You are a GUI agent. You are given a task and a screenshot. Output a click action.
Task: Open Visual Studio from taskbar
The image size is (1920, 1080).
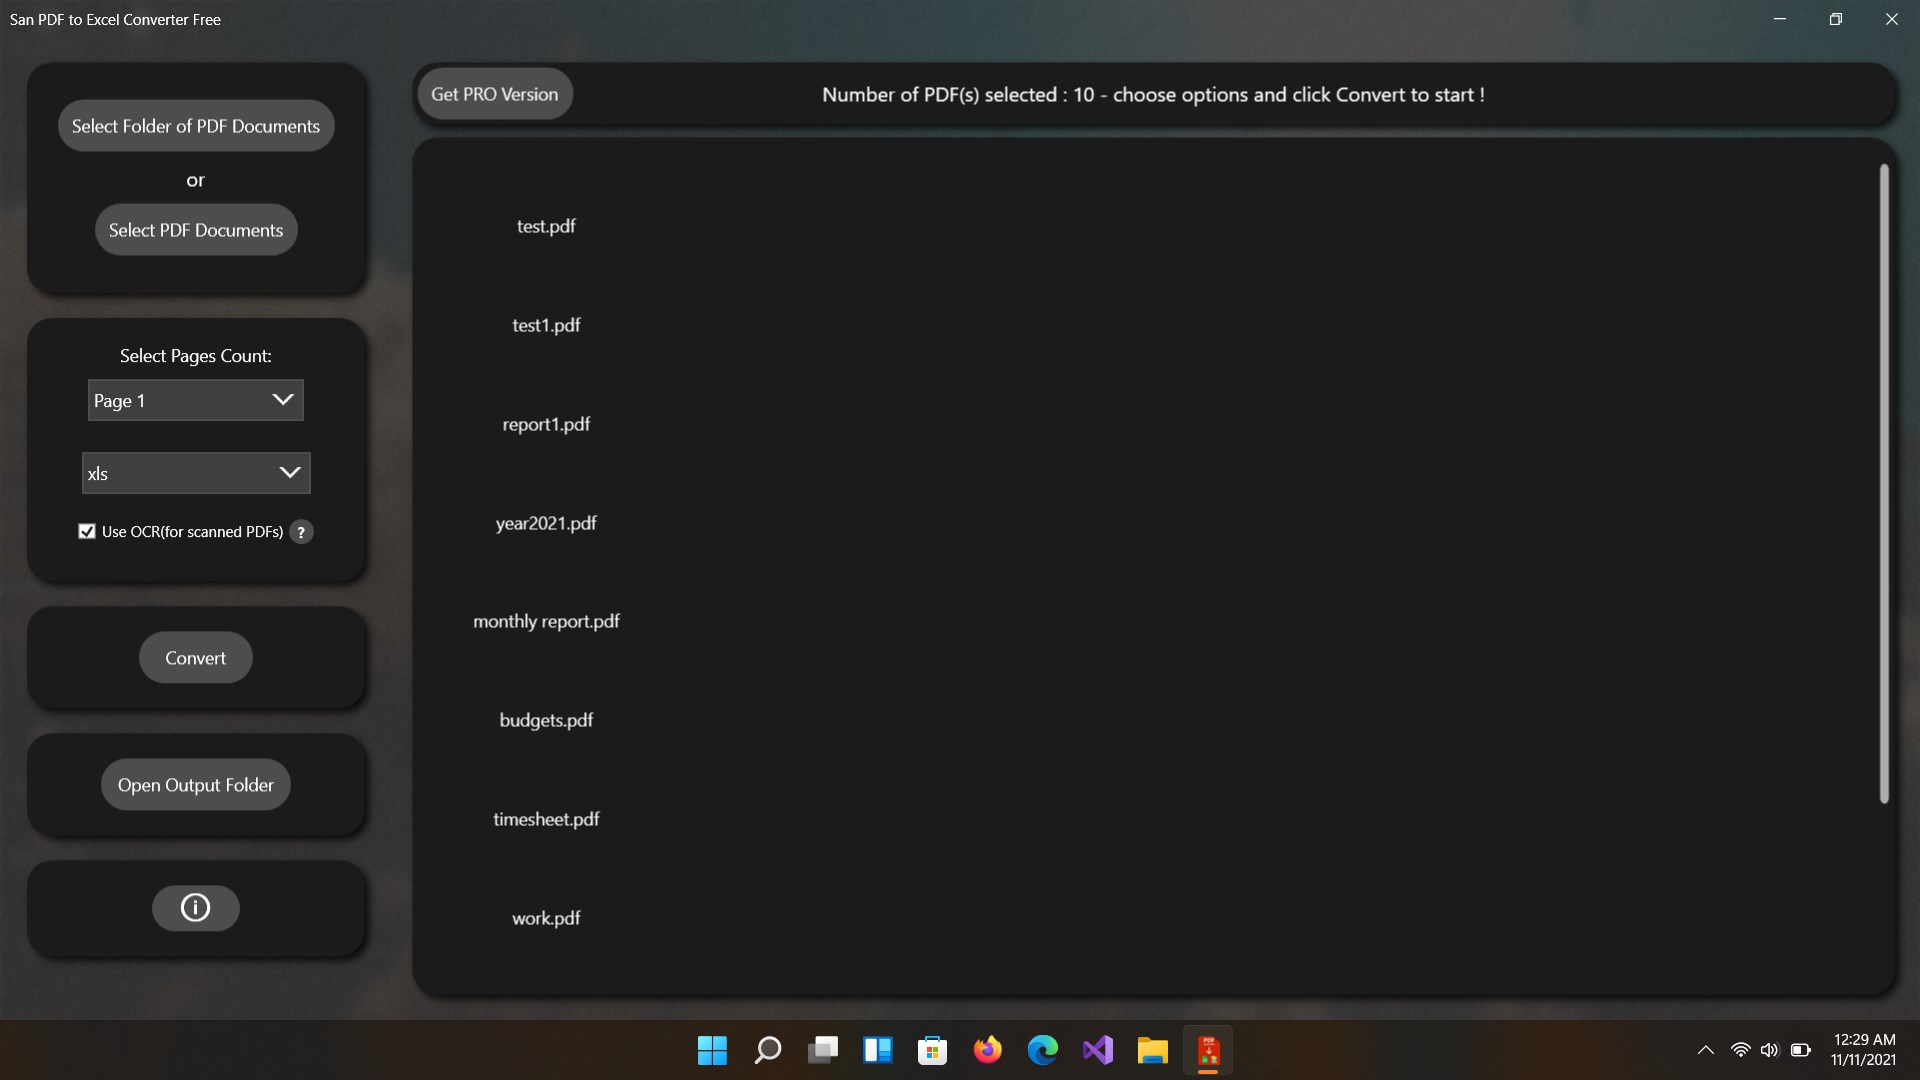tap(1097, 1050)
